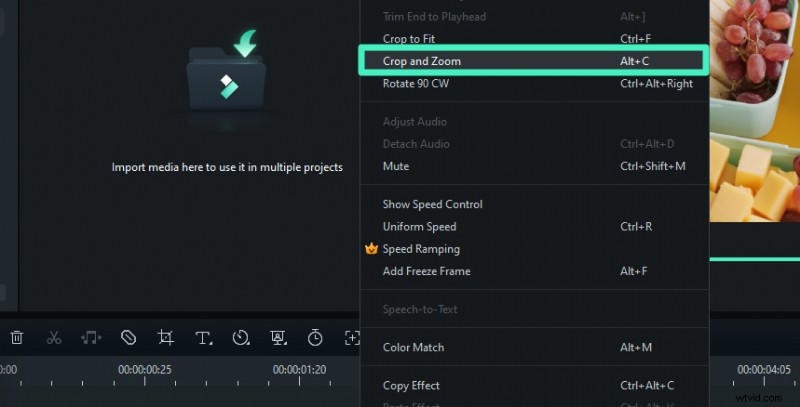Select Crop to Fit menu entry
The image size is (800, 407).
click(x=408, y=39)
